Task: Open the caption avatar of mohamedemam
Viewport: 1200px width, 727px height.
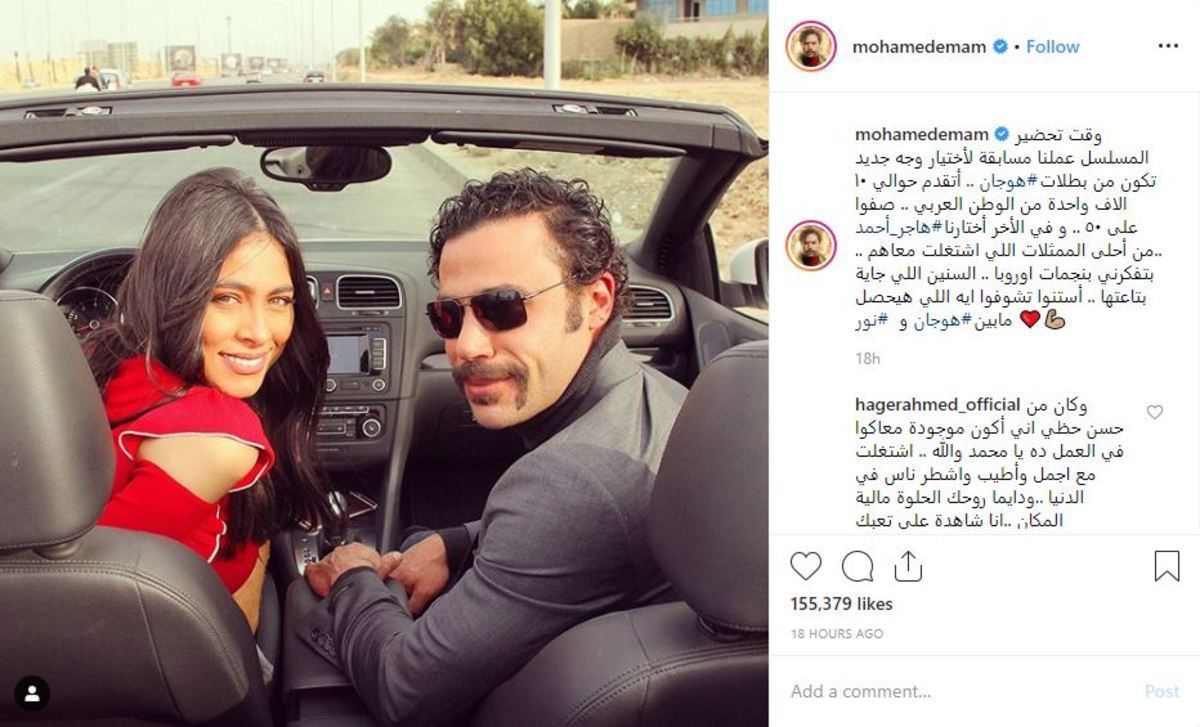Action: 810,246
